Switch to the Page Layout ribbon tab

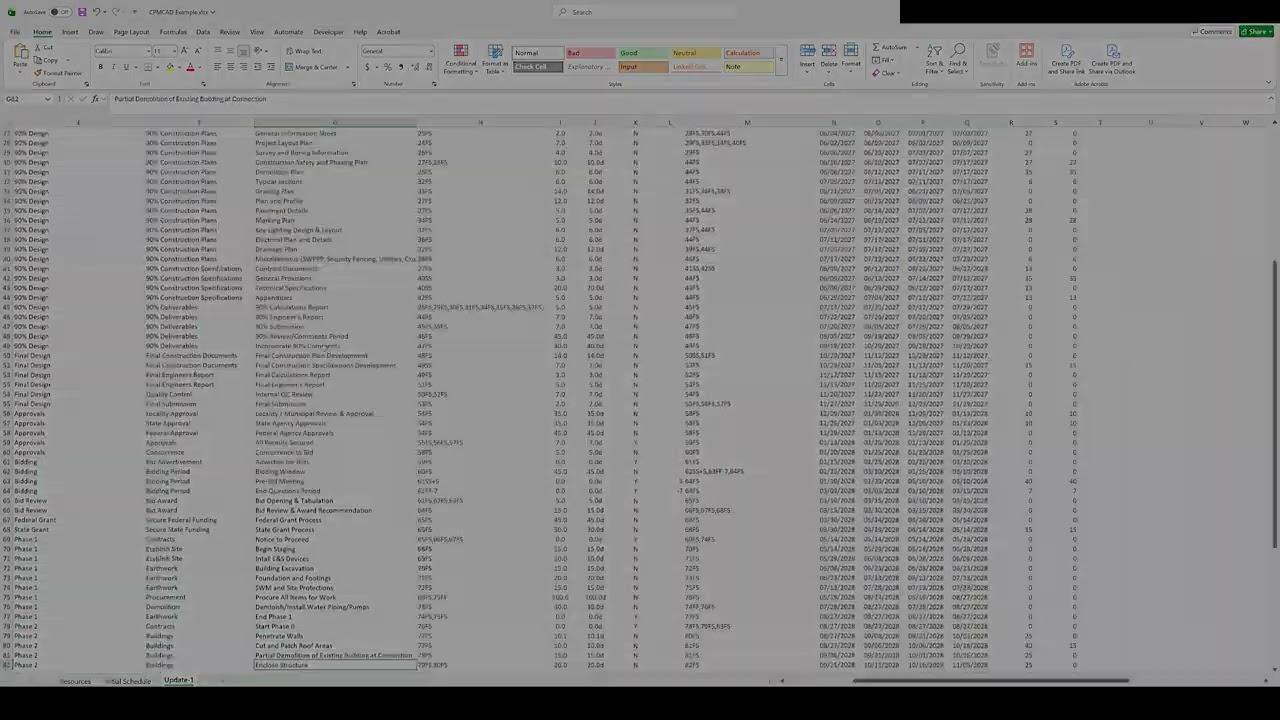pos(131,32)
